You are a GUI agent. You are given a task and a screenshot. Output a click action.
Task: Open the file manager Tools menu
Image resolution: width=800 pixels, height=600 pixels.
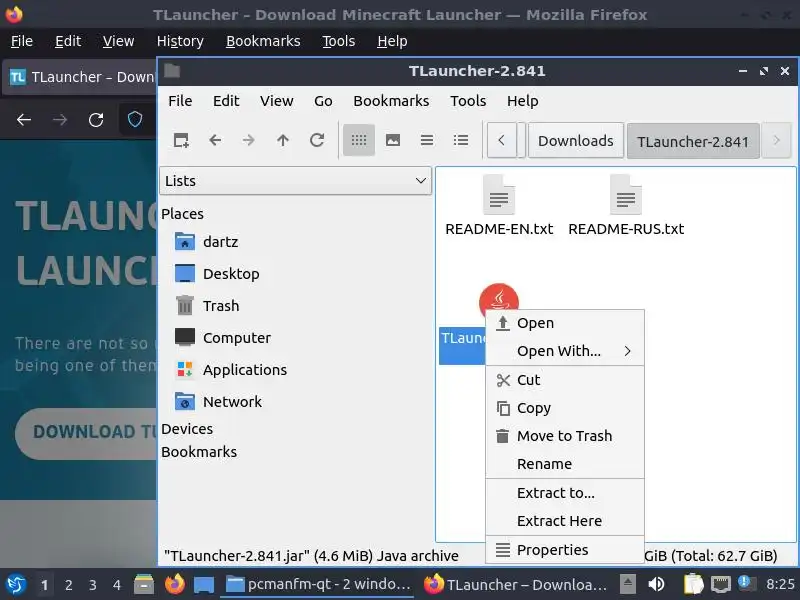(x=468, y=101)
